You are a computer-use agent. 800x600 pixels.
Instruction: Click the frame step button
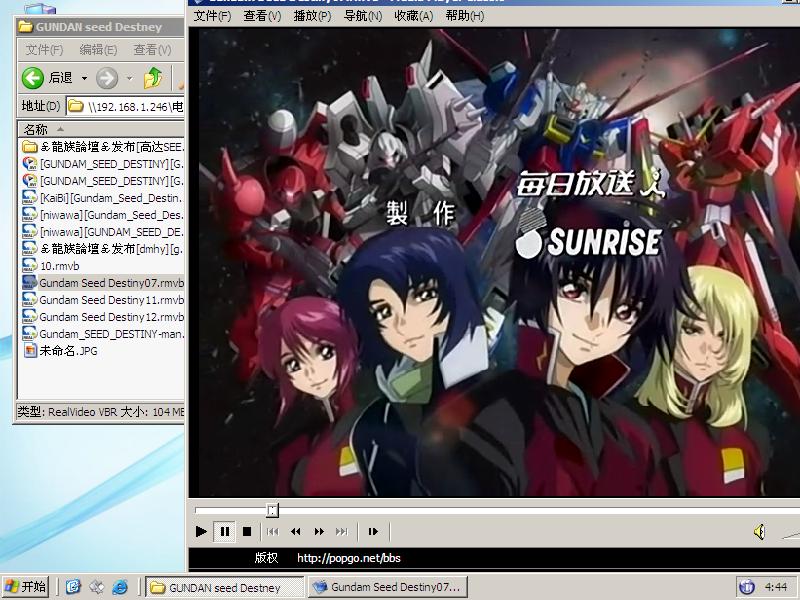coord(373,532)
